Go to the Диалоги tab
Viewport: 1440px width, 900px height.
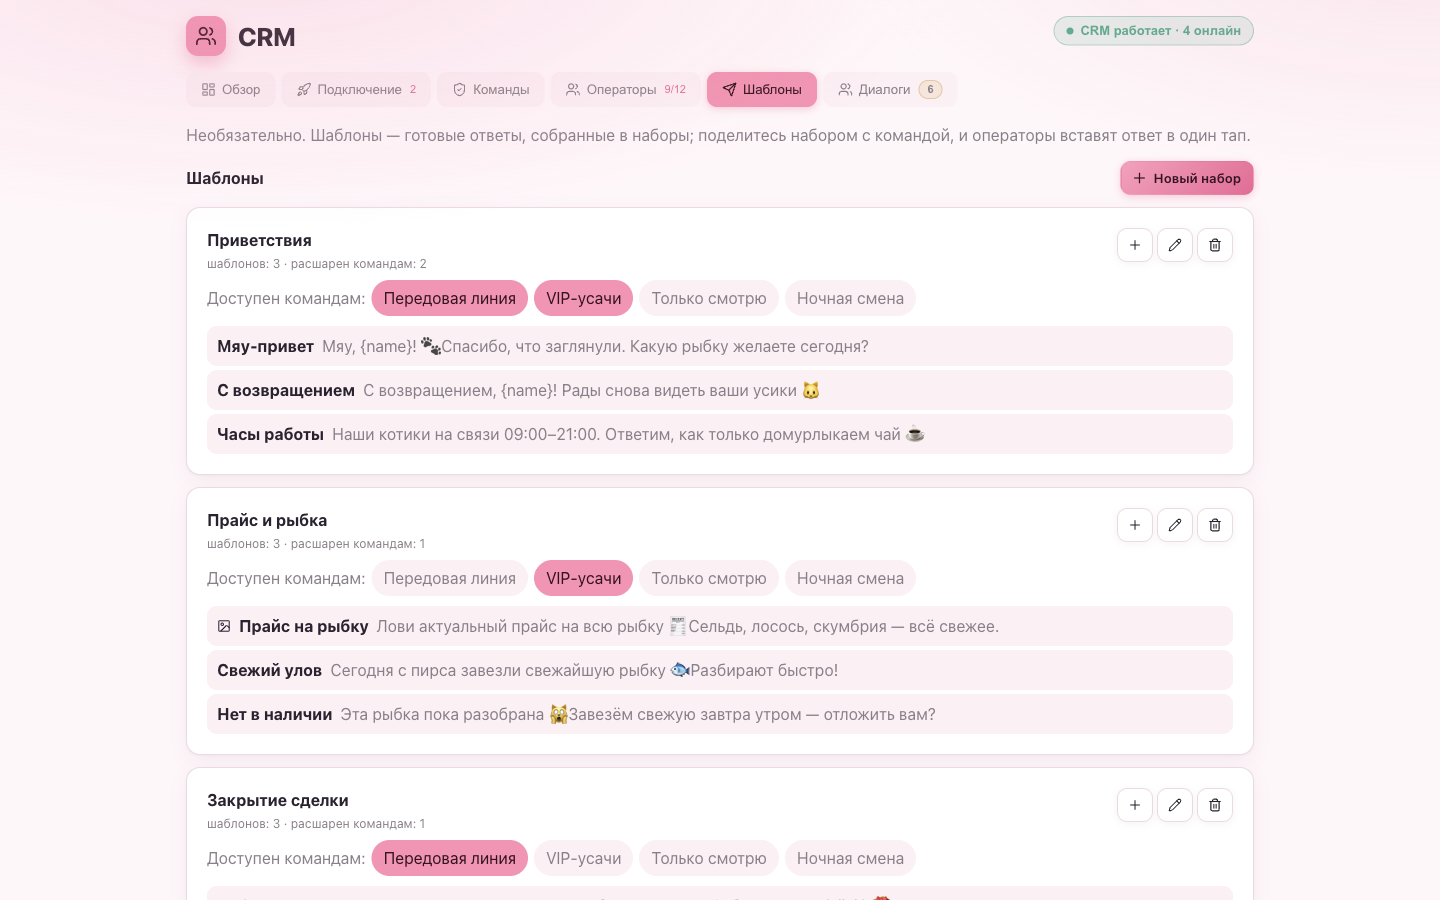pyautogui.click(x=890, y=89)
